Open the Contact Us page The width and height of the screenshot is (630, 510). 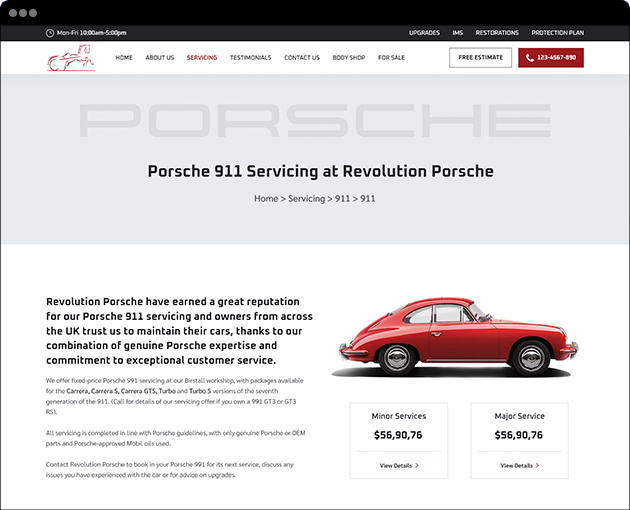pyautogui.click(x=302, y=57)
